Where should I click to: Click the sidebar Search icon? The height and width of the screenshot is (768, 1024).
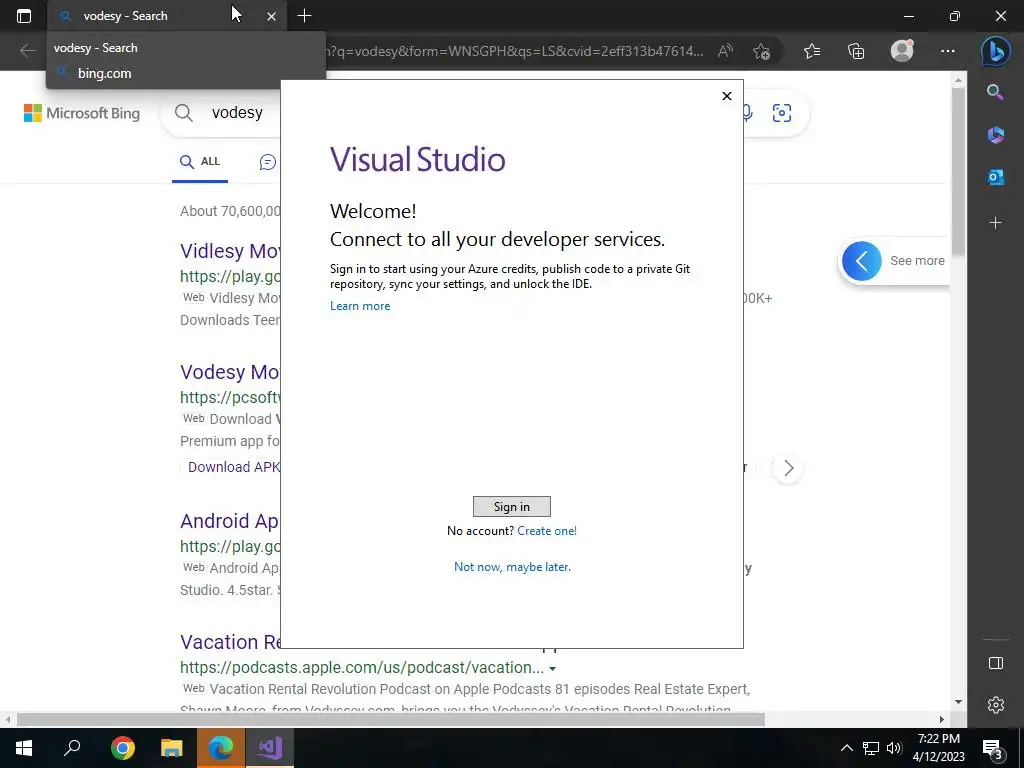point(995,92)
